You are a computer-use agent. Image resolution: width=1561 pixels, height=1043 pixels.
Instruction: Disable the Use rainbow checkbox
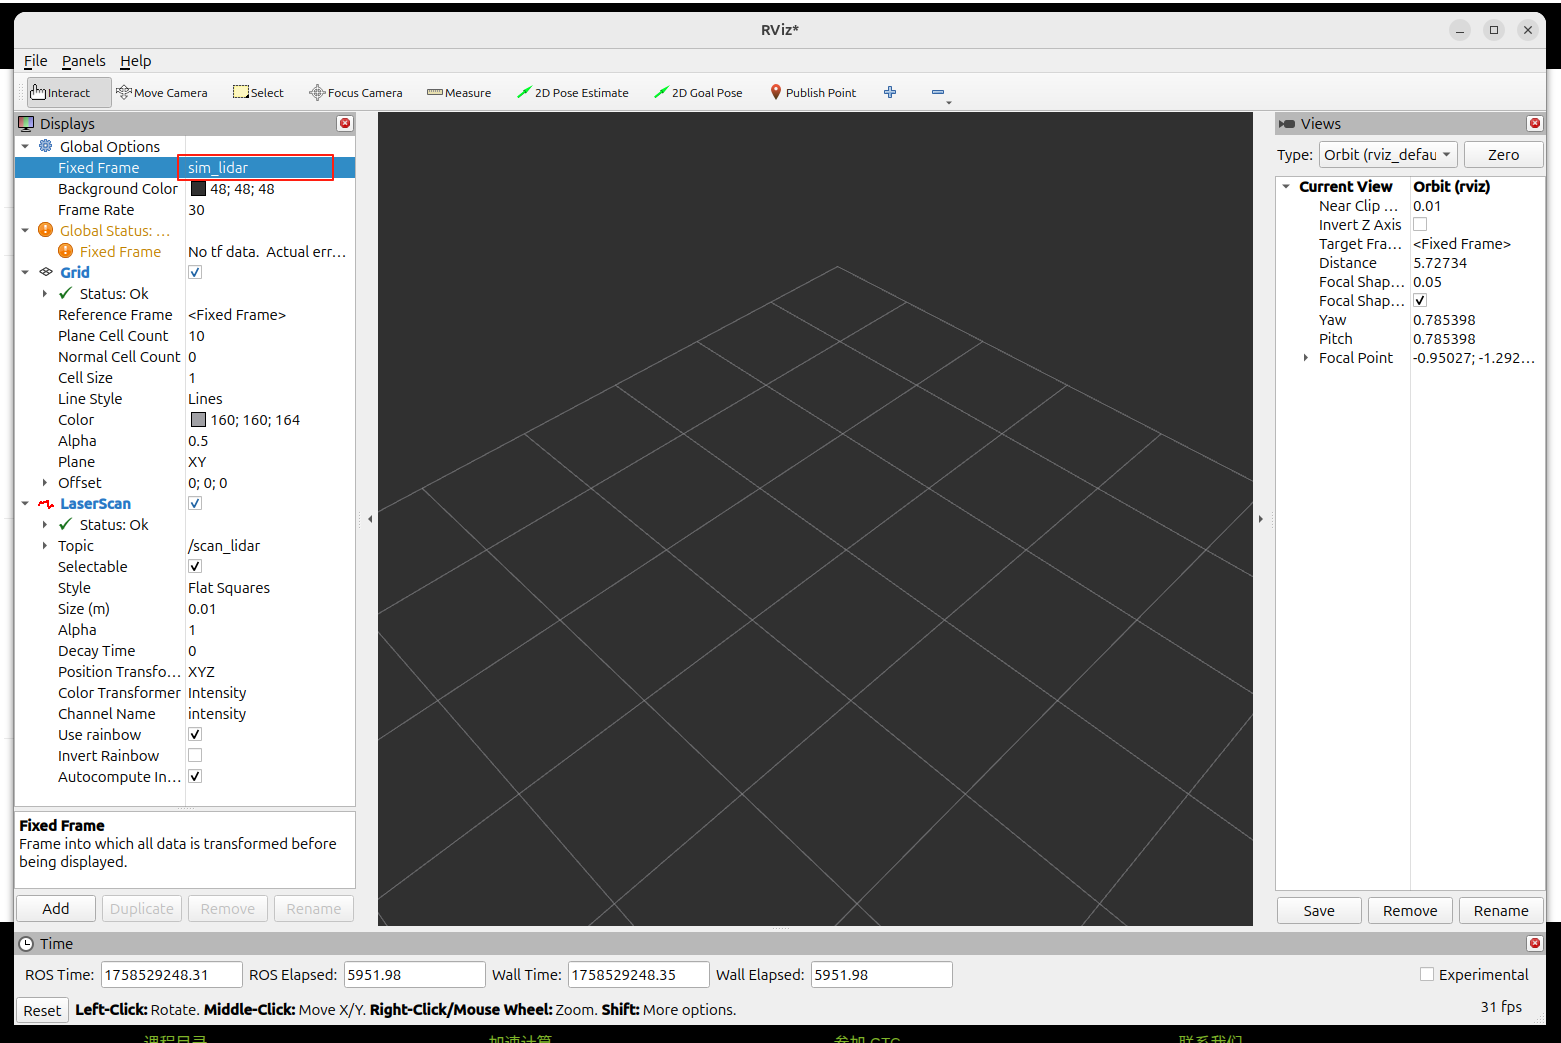click(195, 734)
